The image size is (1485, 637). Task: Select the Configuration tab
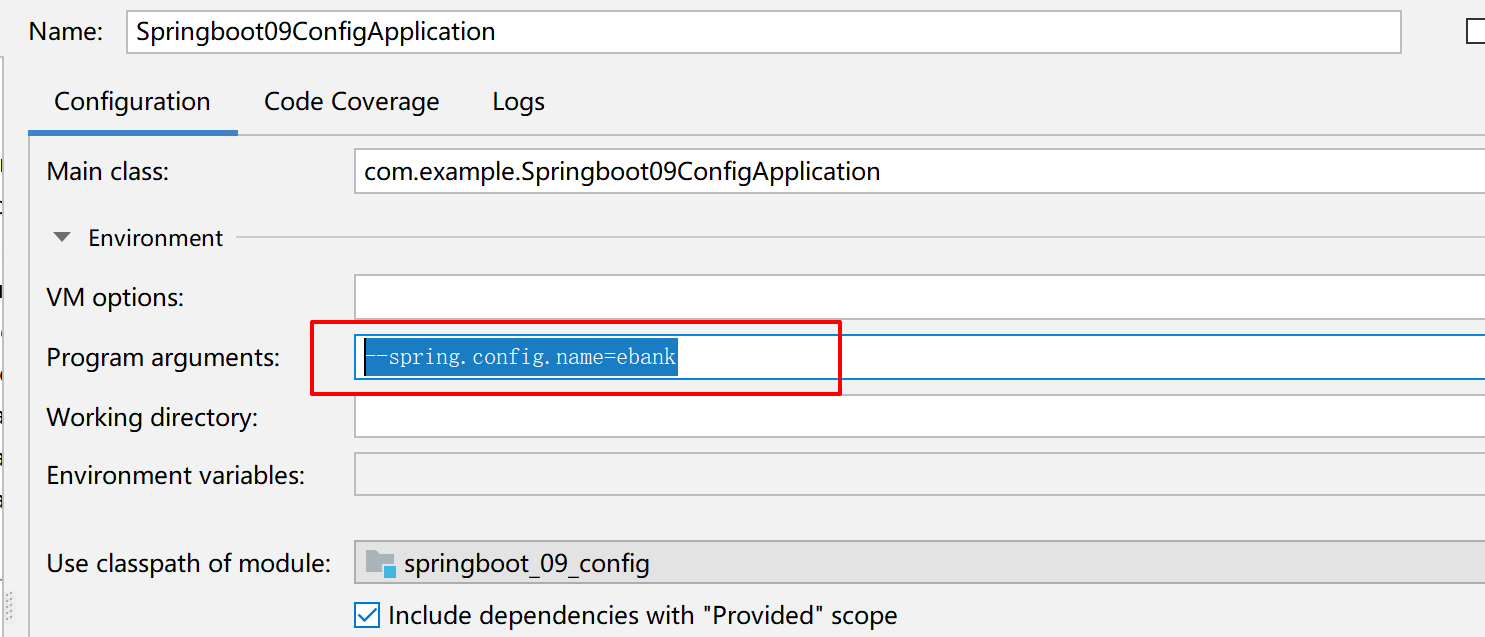(132, 102)
